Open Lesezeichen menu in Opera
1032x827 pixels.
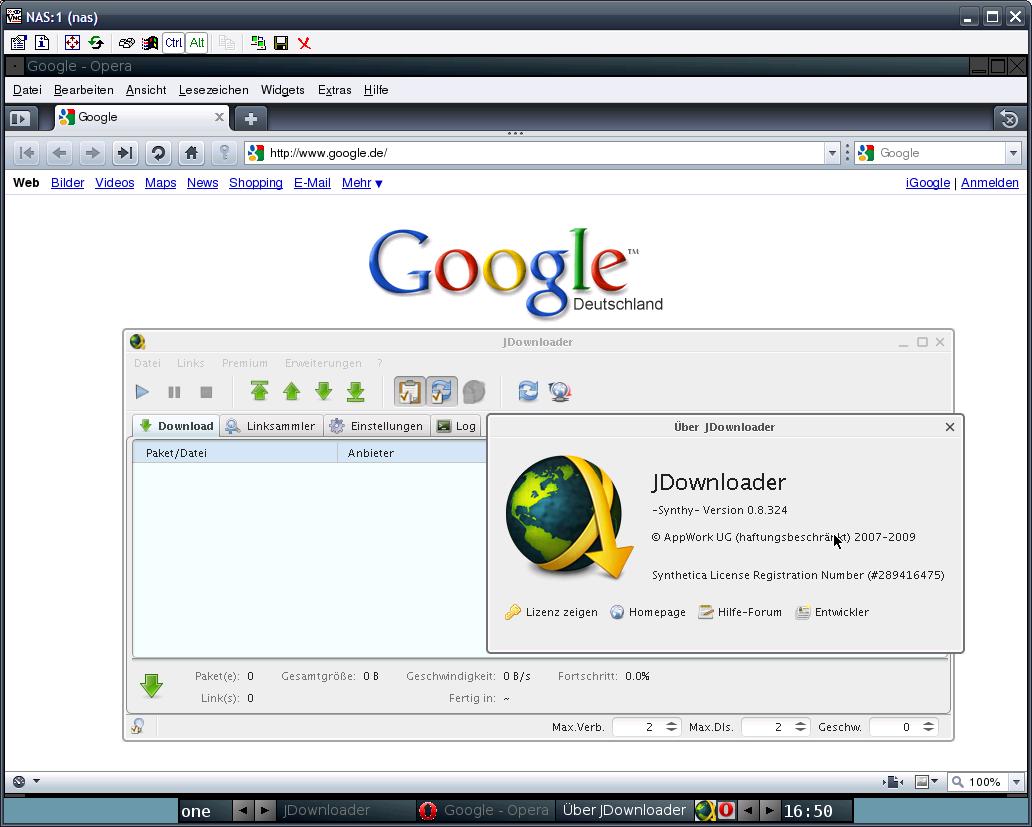214,90
